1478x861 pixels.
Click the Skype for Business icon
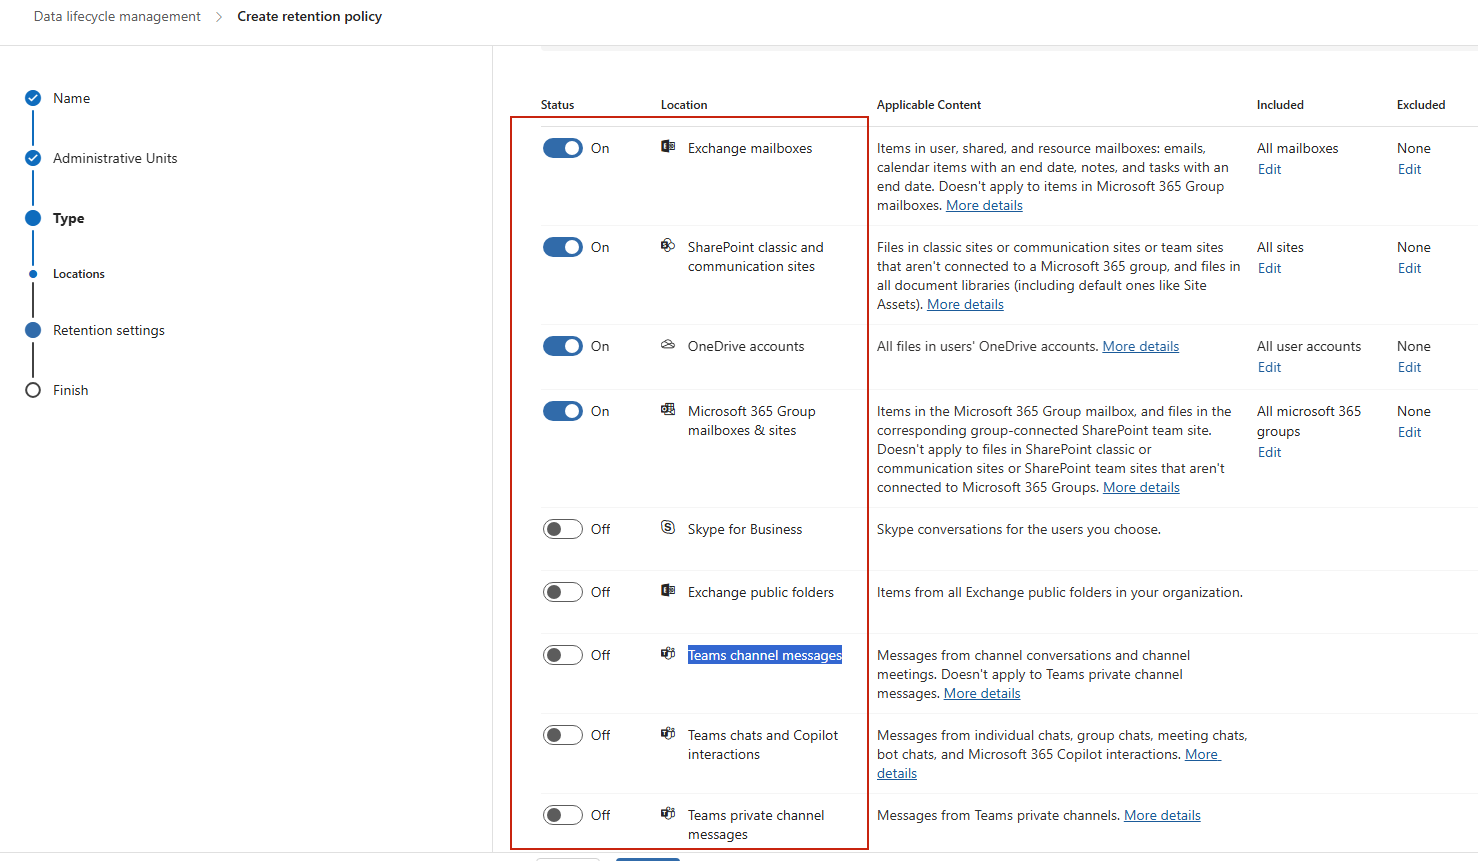click(x=667, y=528)
